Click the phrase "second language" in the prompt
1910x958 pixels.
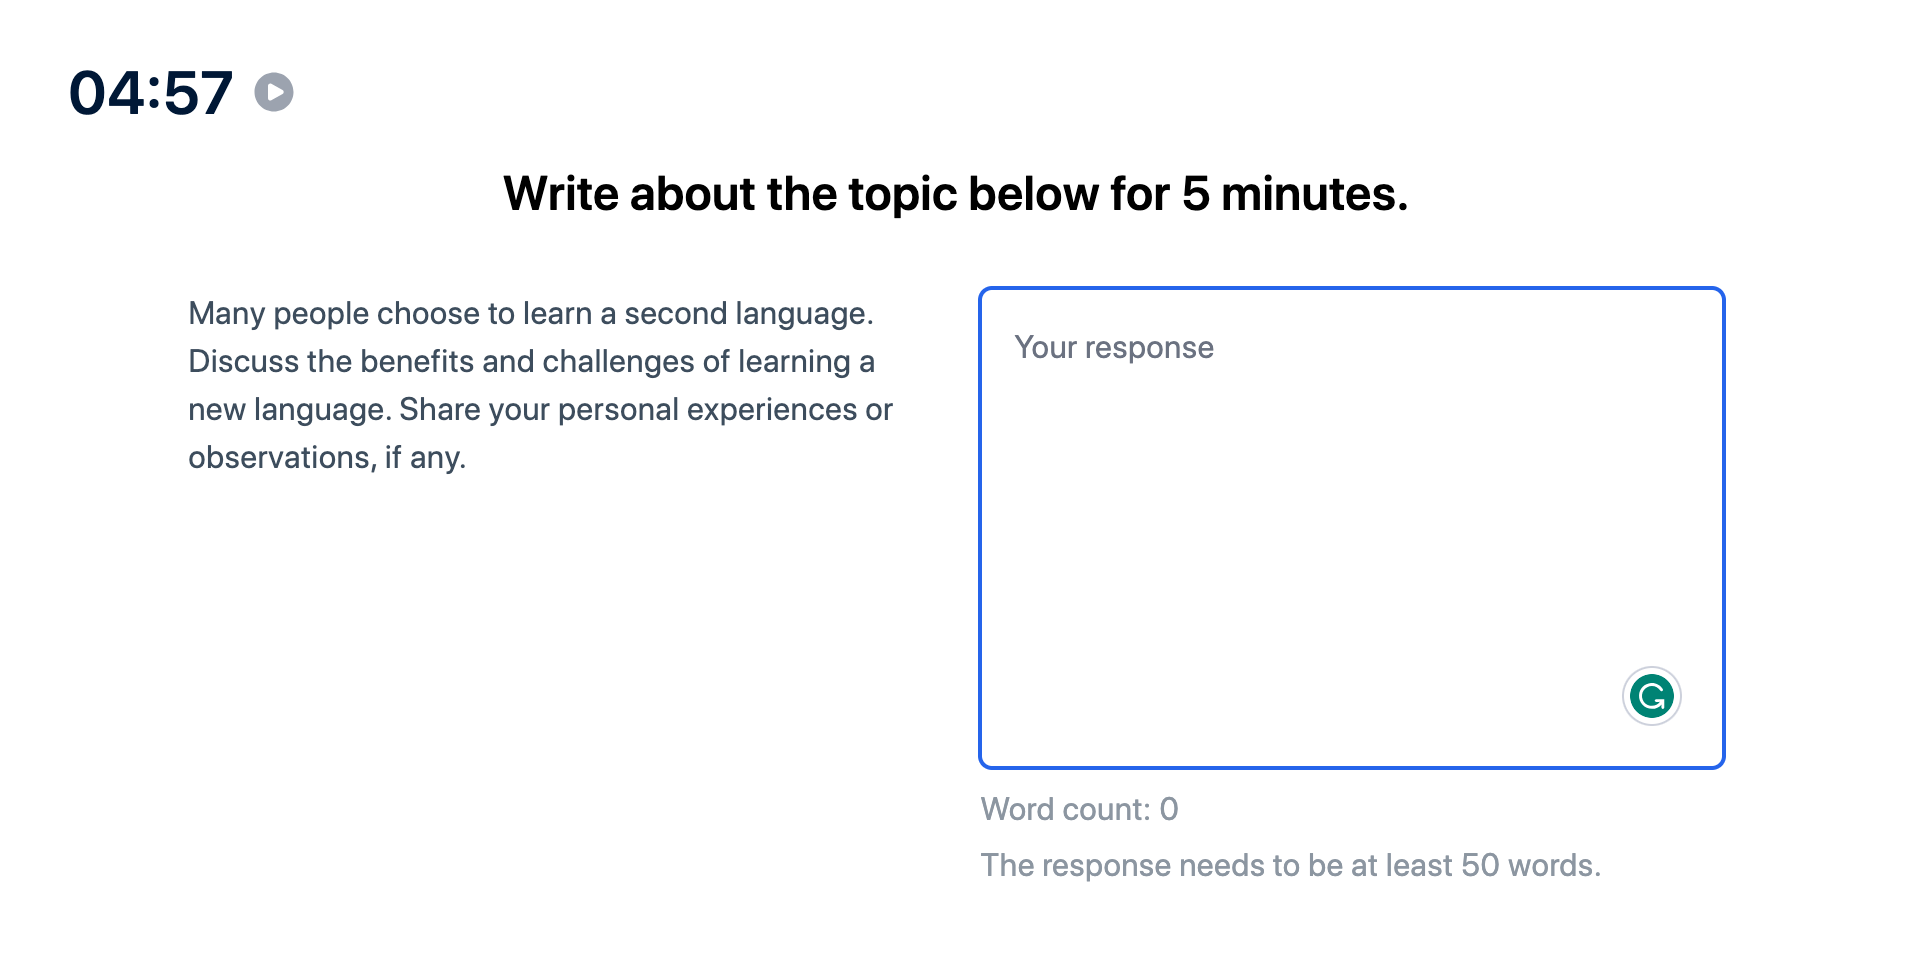(749, 314)
